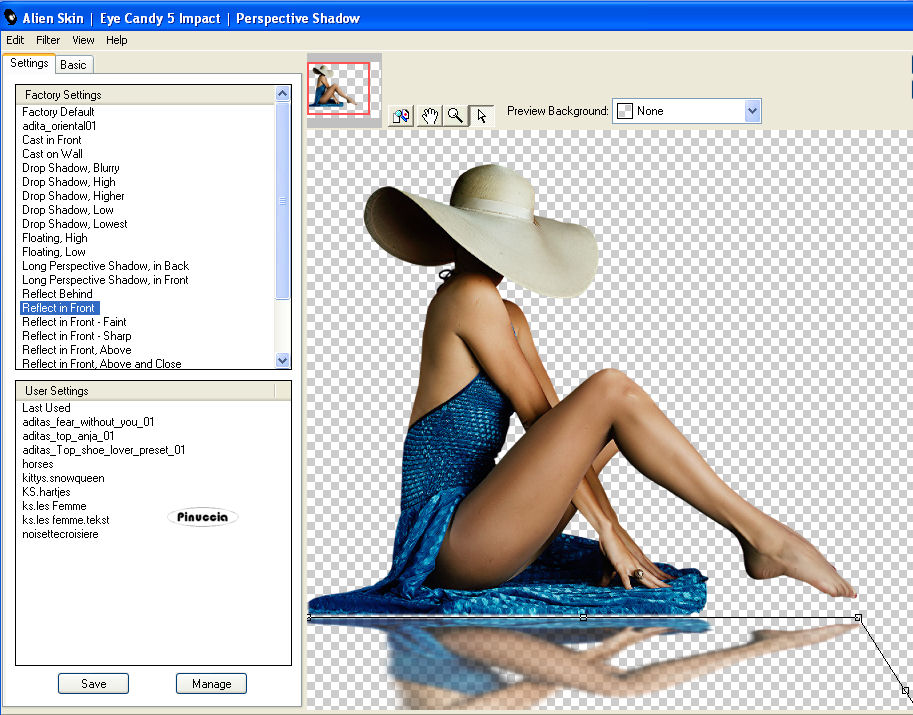
Task: Select Drop Shadow, Blurry preset
Action: [71, 168]
